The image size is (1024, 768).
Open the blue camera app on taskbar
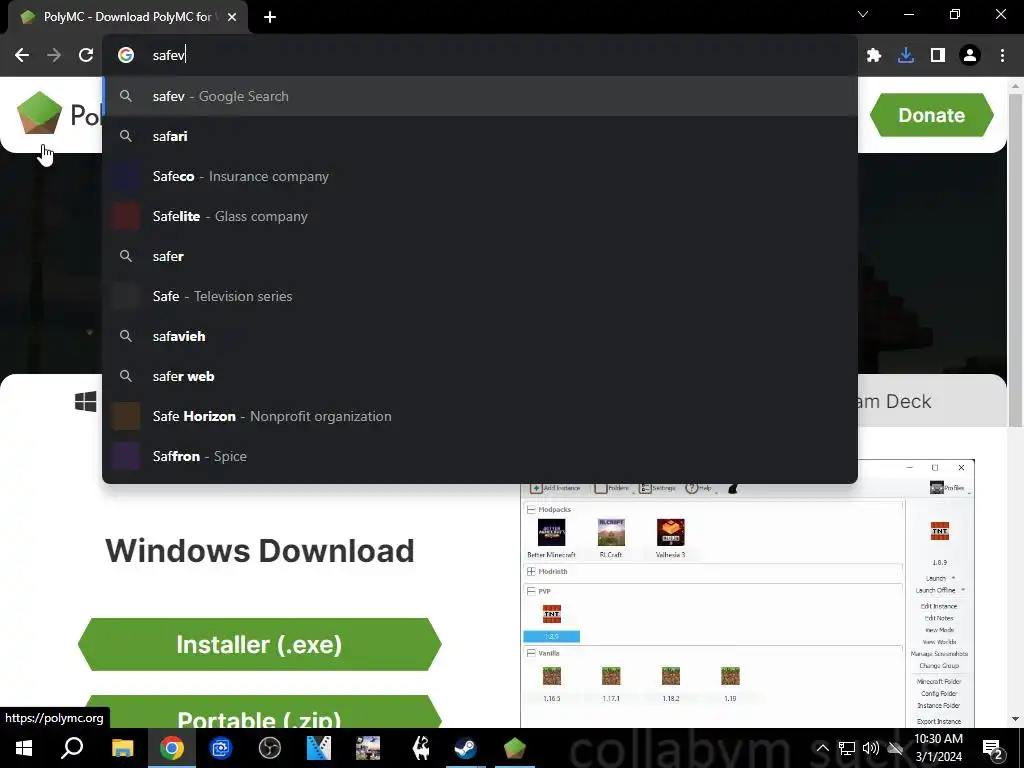(x=221, y=748)
